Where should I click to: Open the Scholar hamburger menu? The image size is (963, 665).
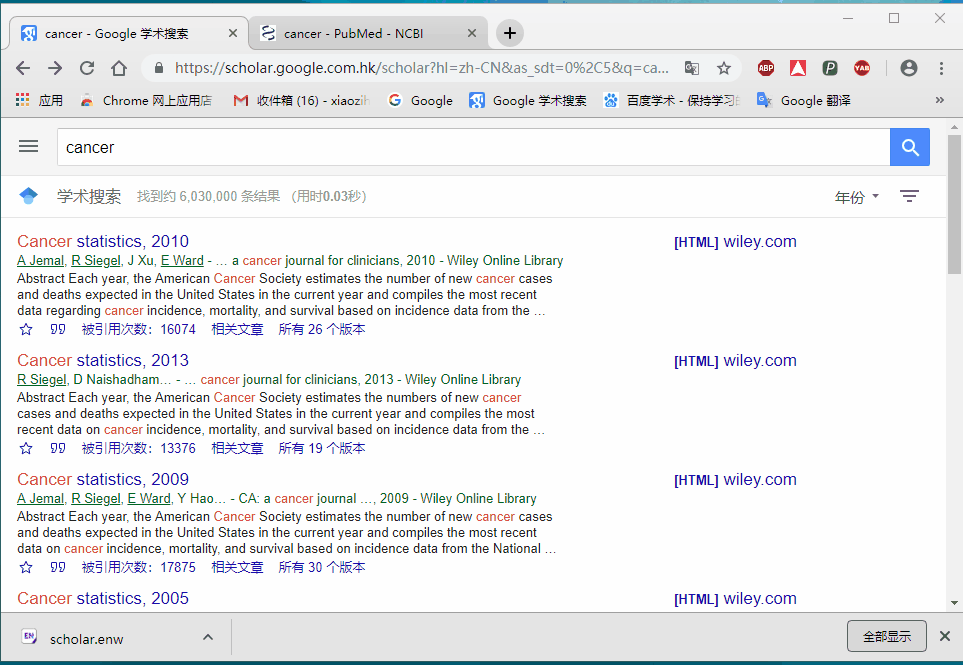click(28, 146)
